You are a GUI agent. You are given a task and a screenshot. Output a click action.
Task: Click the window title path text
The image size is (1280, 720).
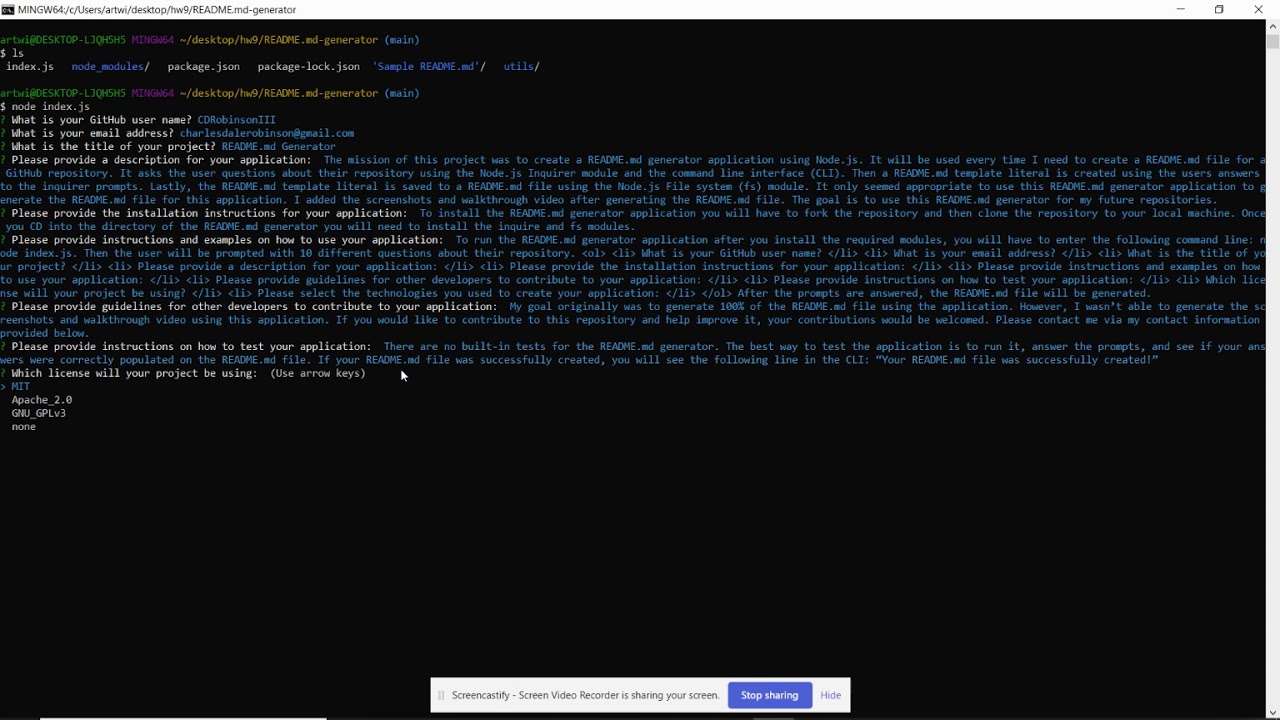click(x=157, y=9)
